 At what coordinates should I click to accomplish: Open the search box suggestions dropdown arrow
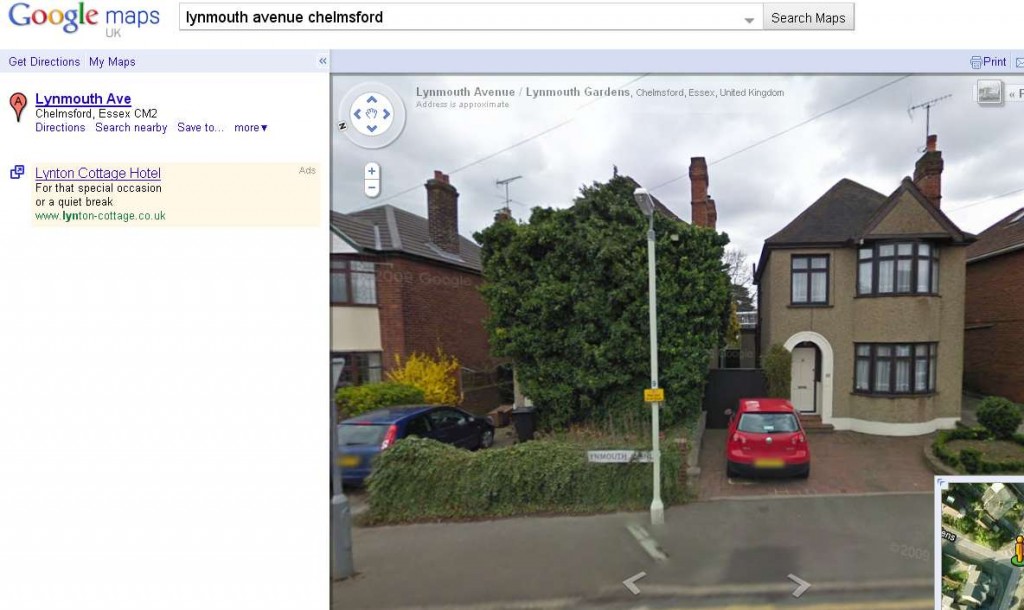click(749, 20)
